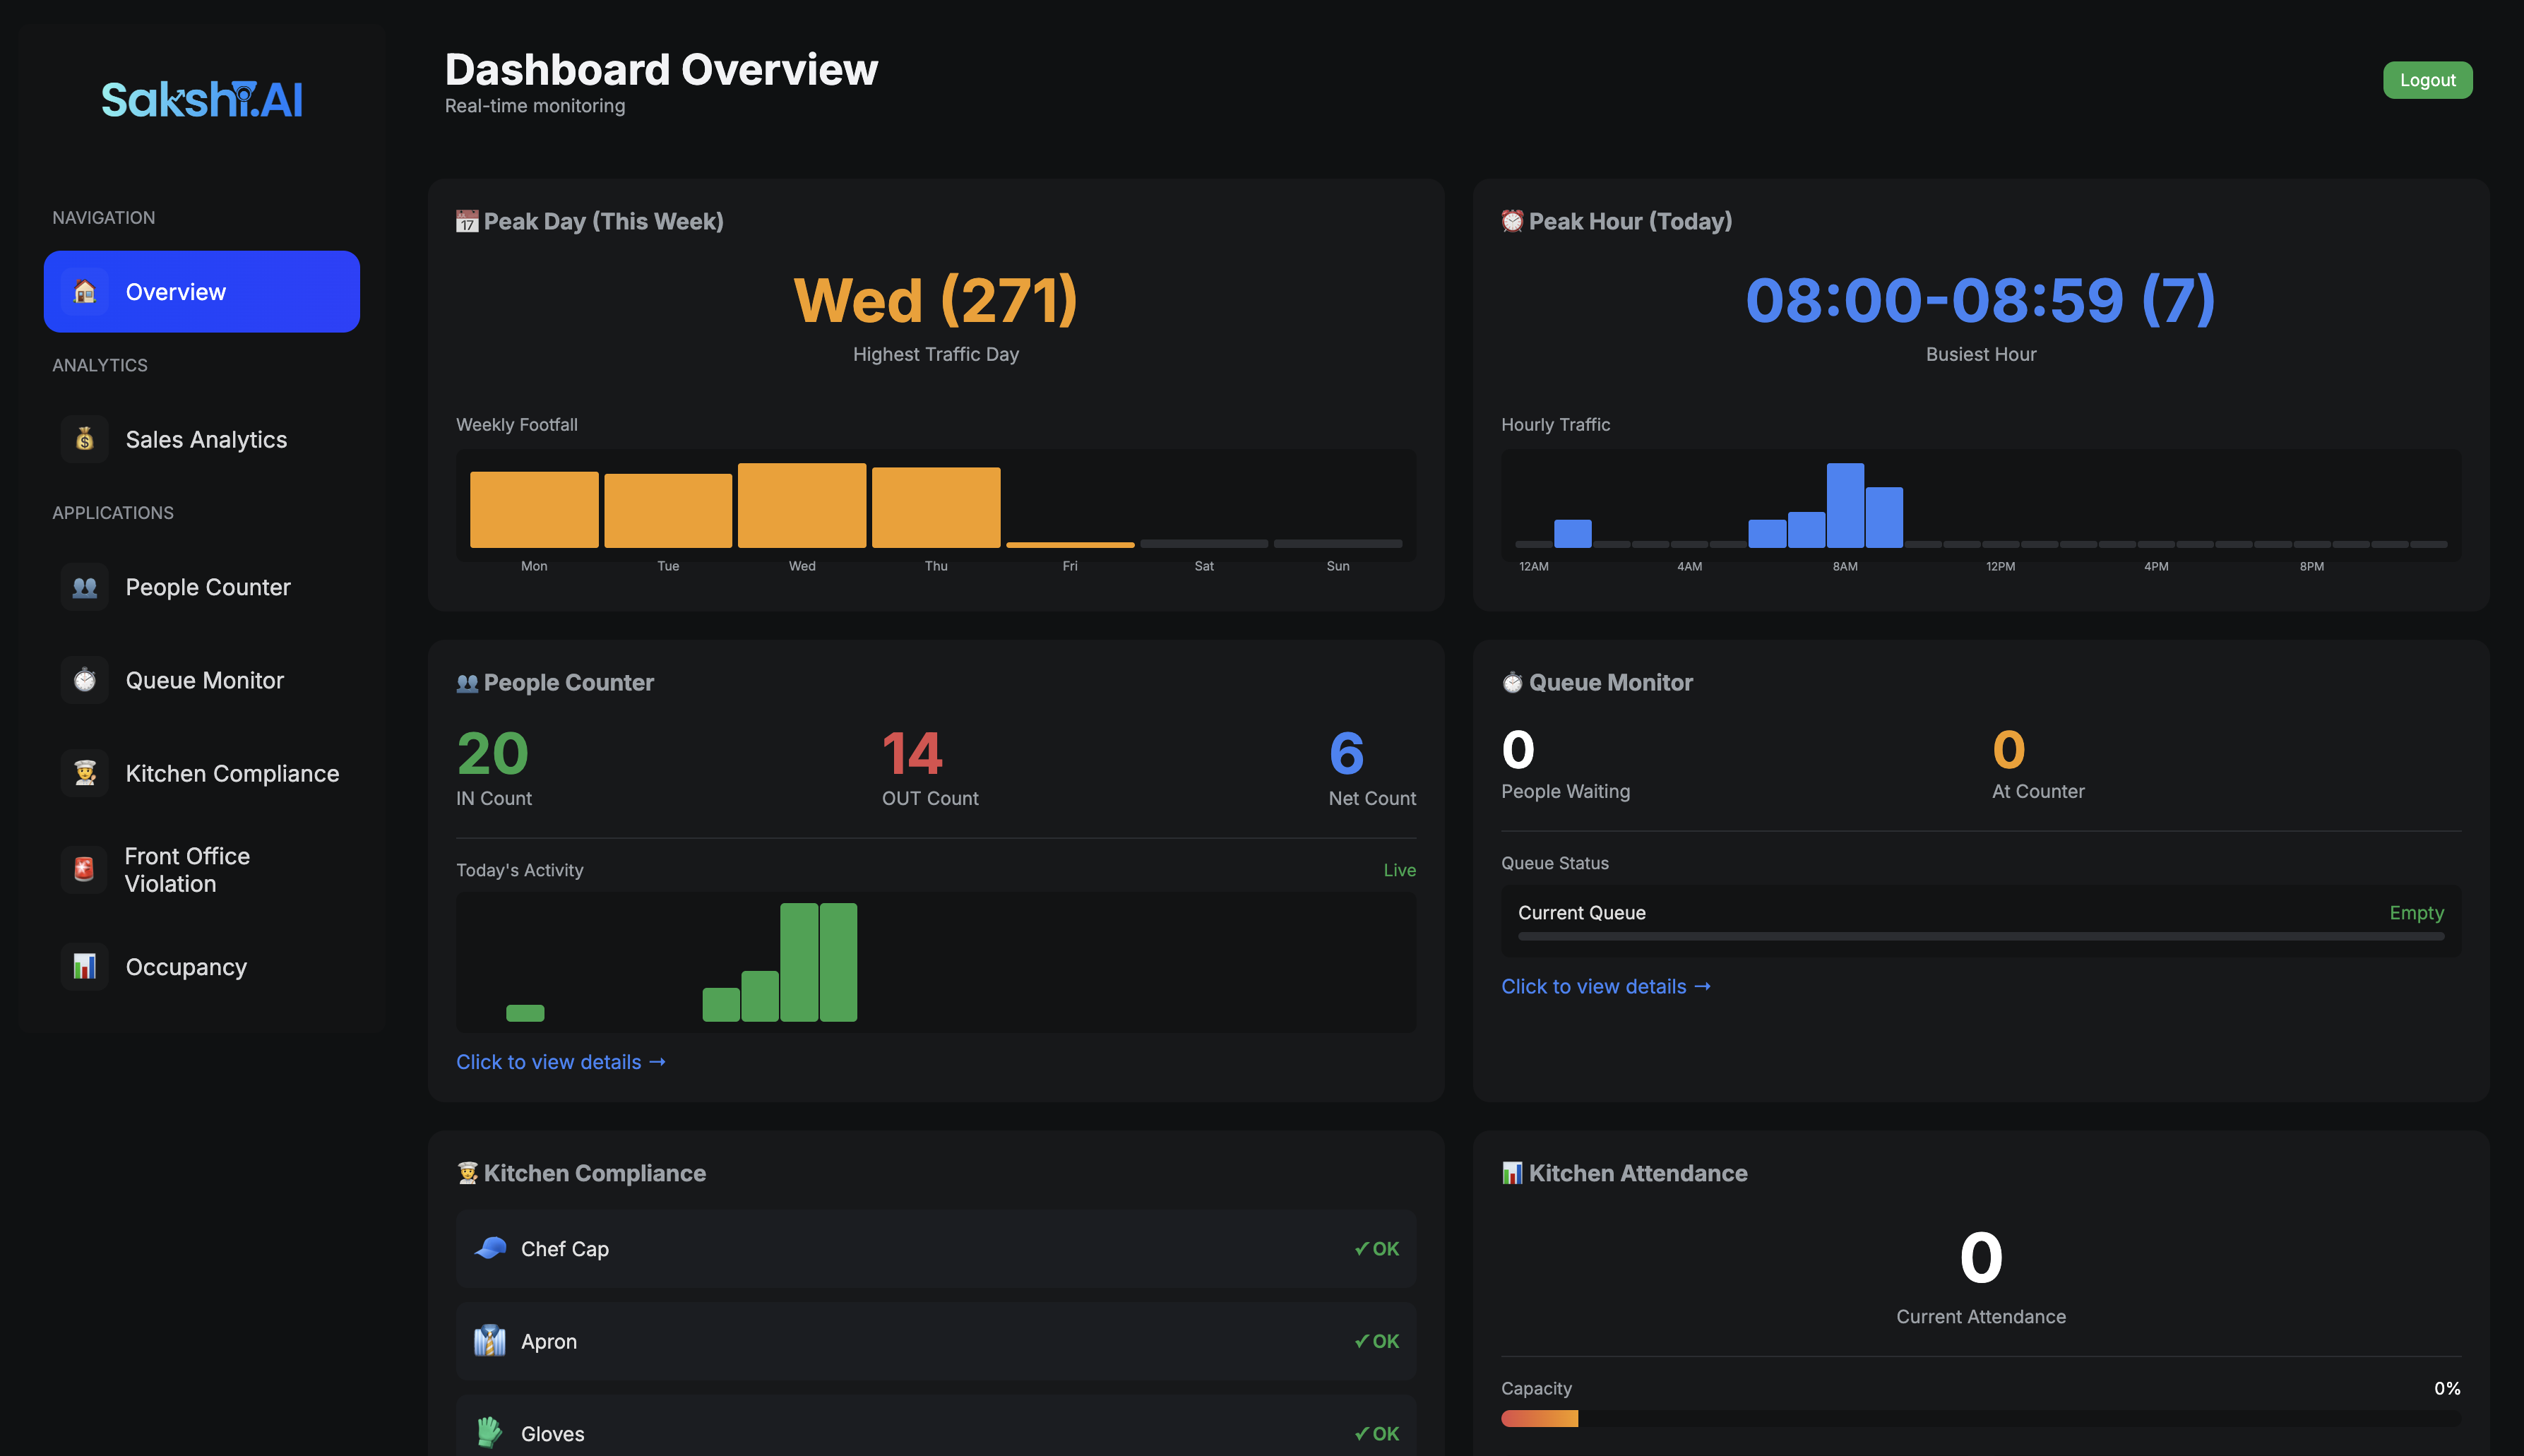The width and height of the screenshot is (2524, 1456).
Task: Click the Queue Monitor stopwatch icon
Action: click(x=85, y=680)
